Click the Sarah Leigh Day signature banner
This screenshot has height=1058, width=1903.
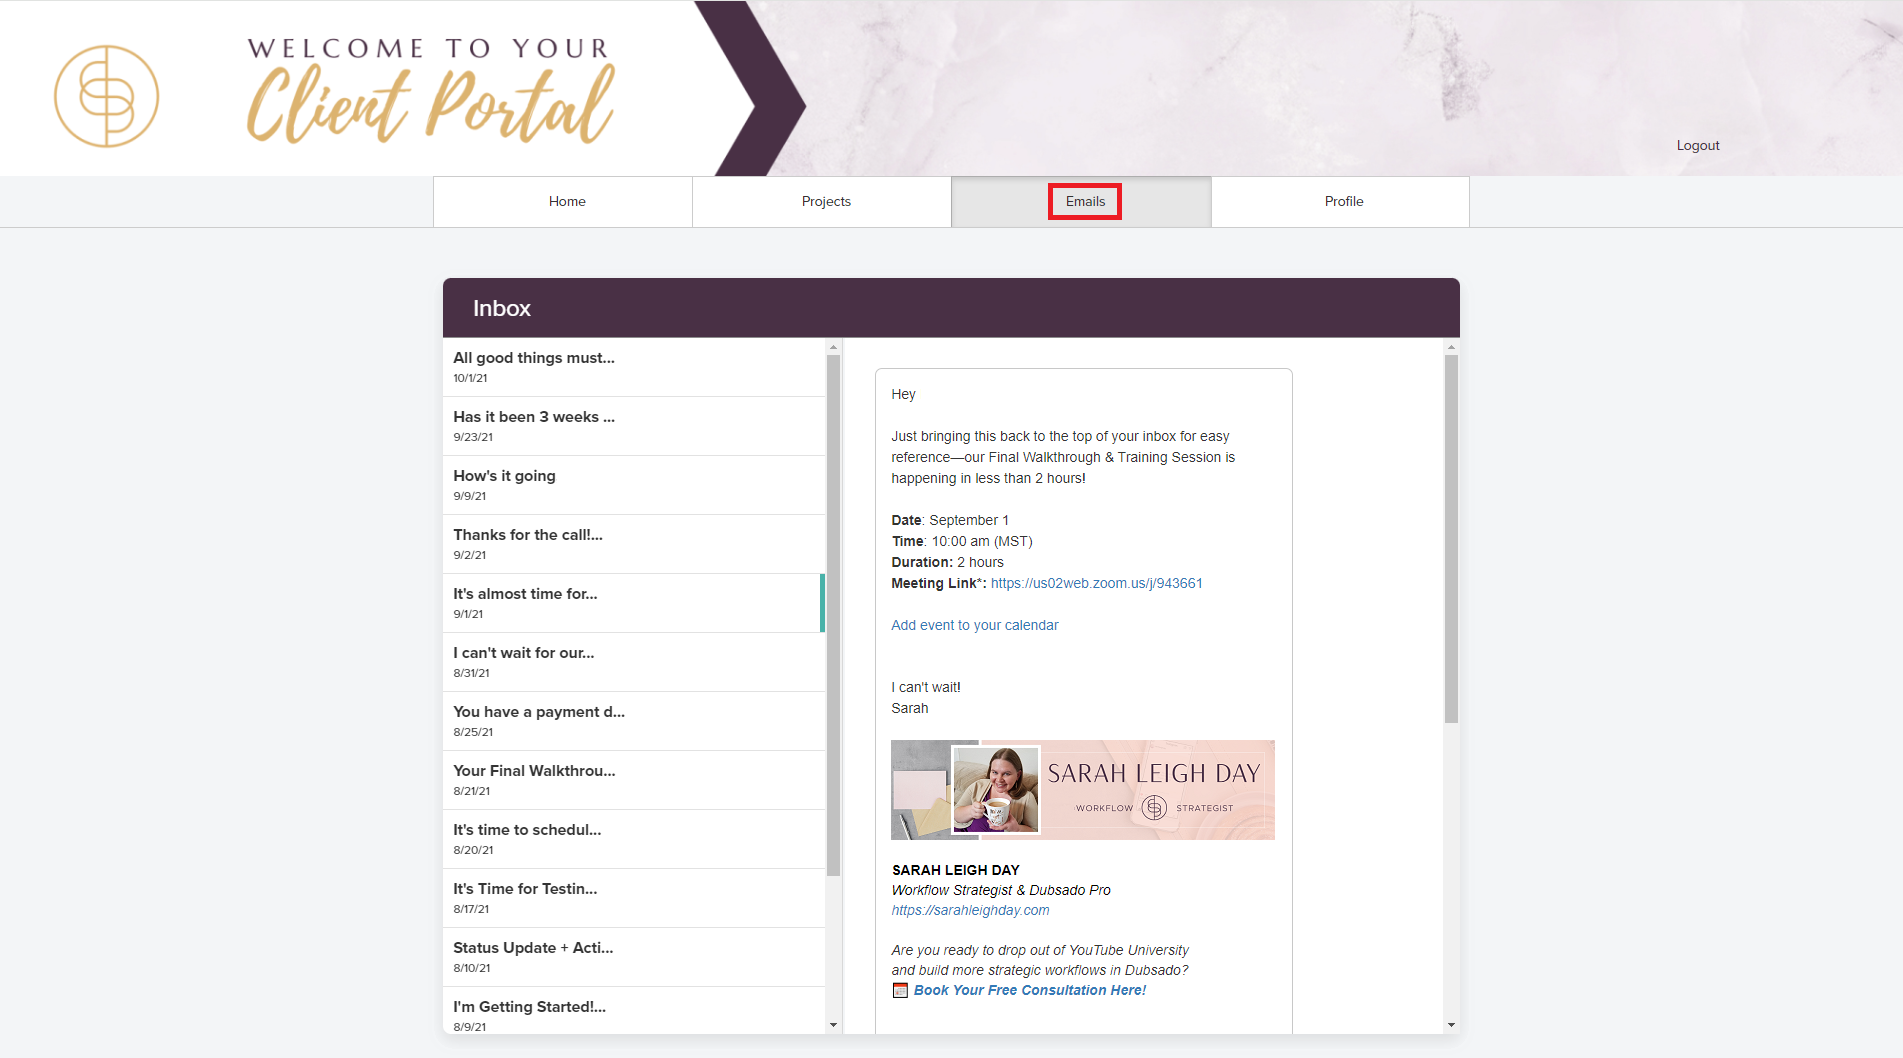pos(1082,790)
